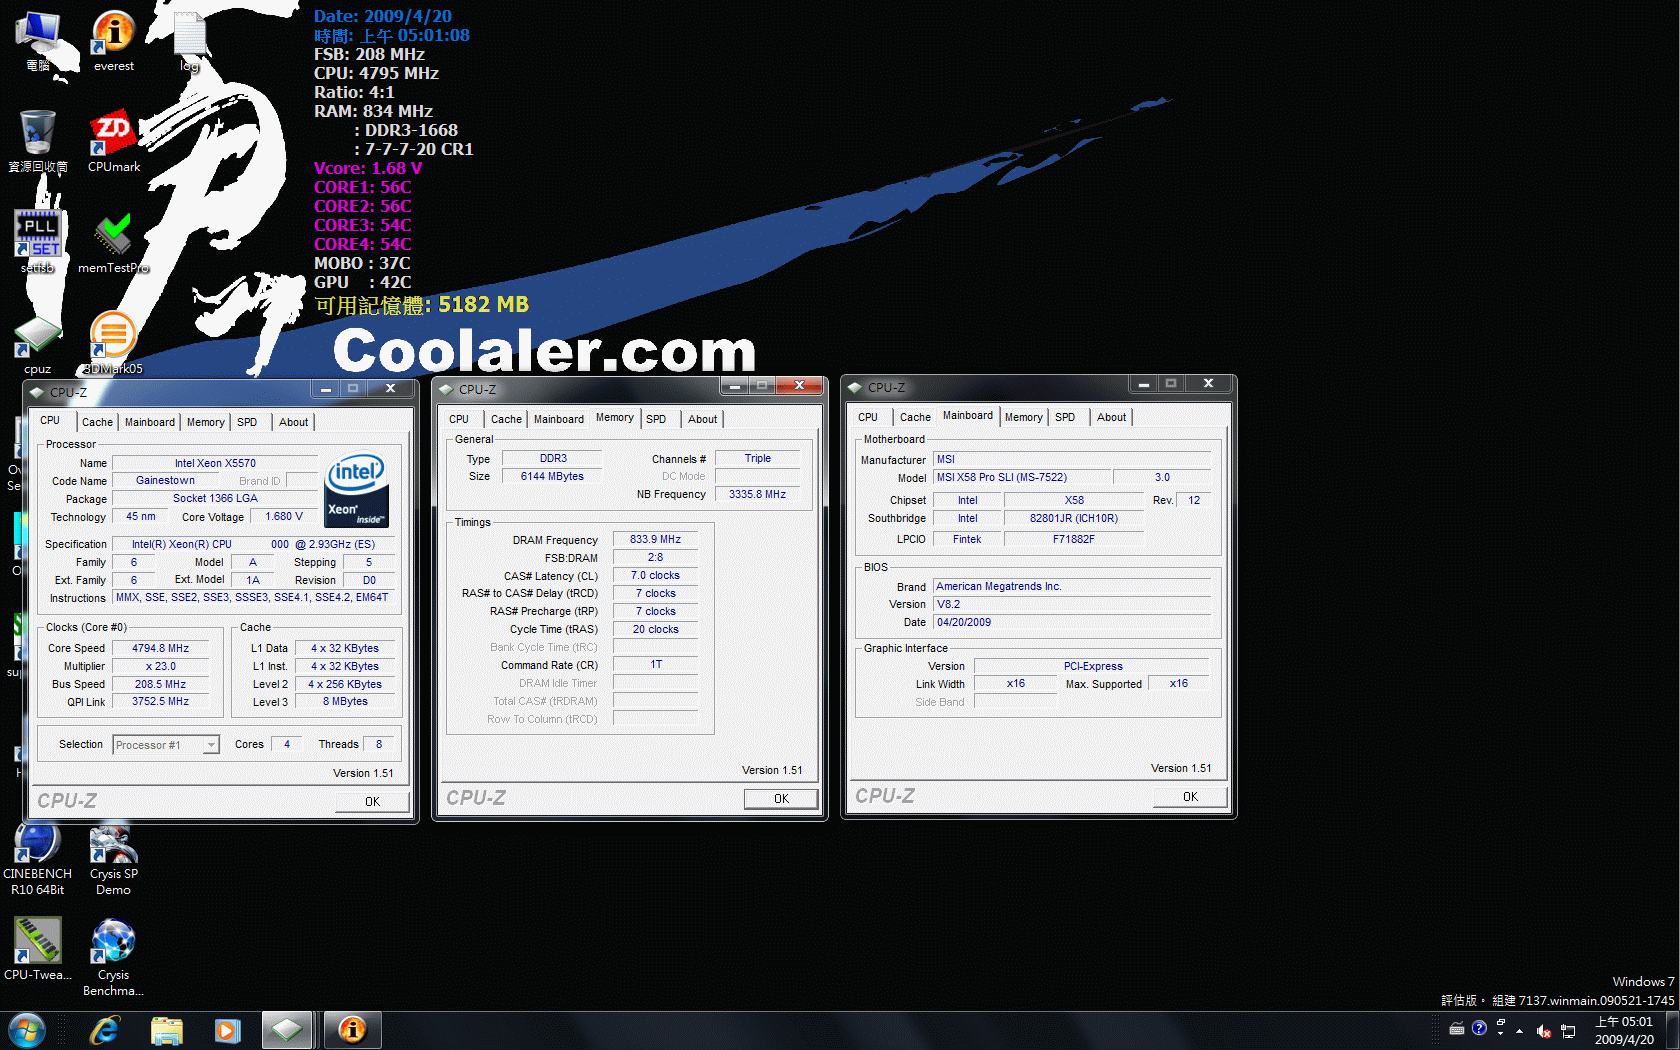Select Cache tab in middle CPU-Z window
The height and width of the screenshot is (1050, 1680).
click(x=506, y=419)
